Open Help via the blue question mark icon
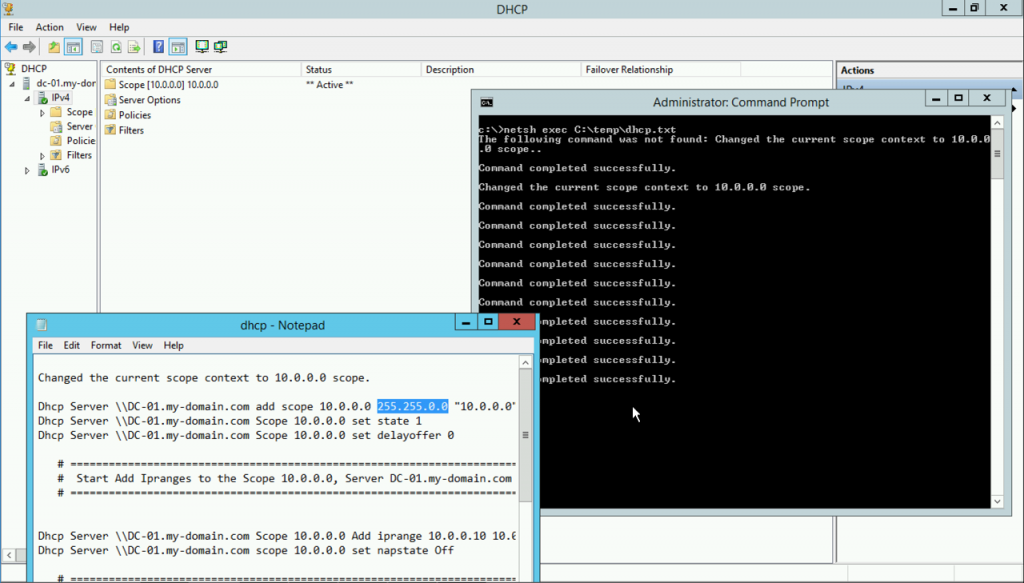Viewport: 1024px width, 583px height. 159,46
